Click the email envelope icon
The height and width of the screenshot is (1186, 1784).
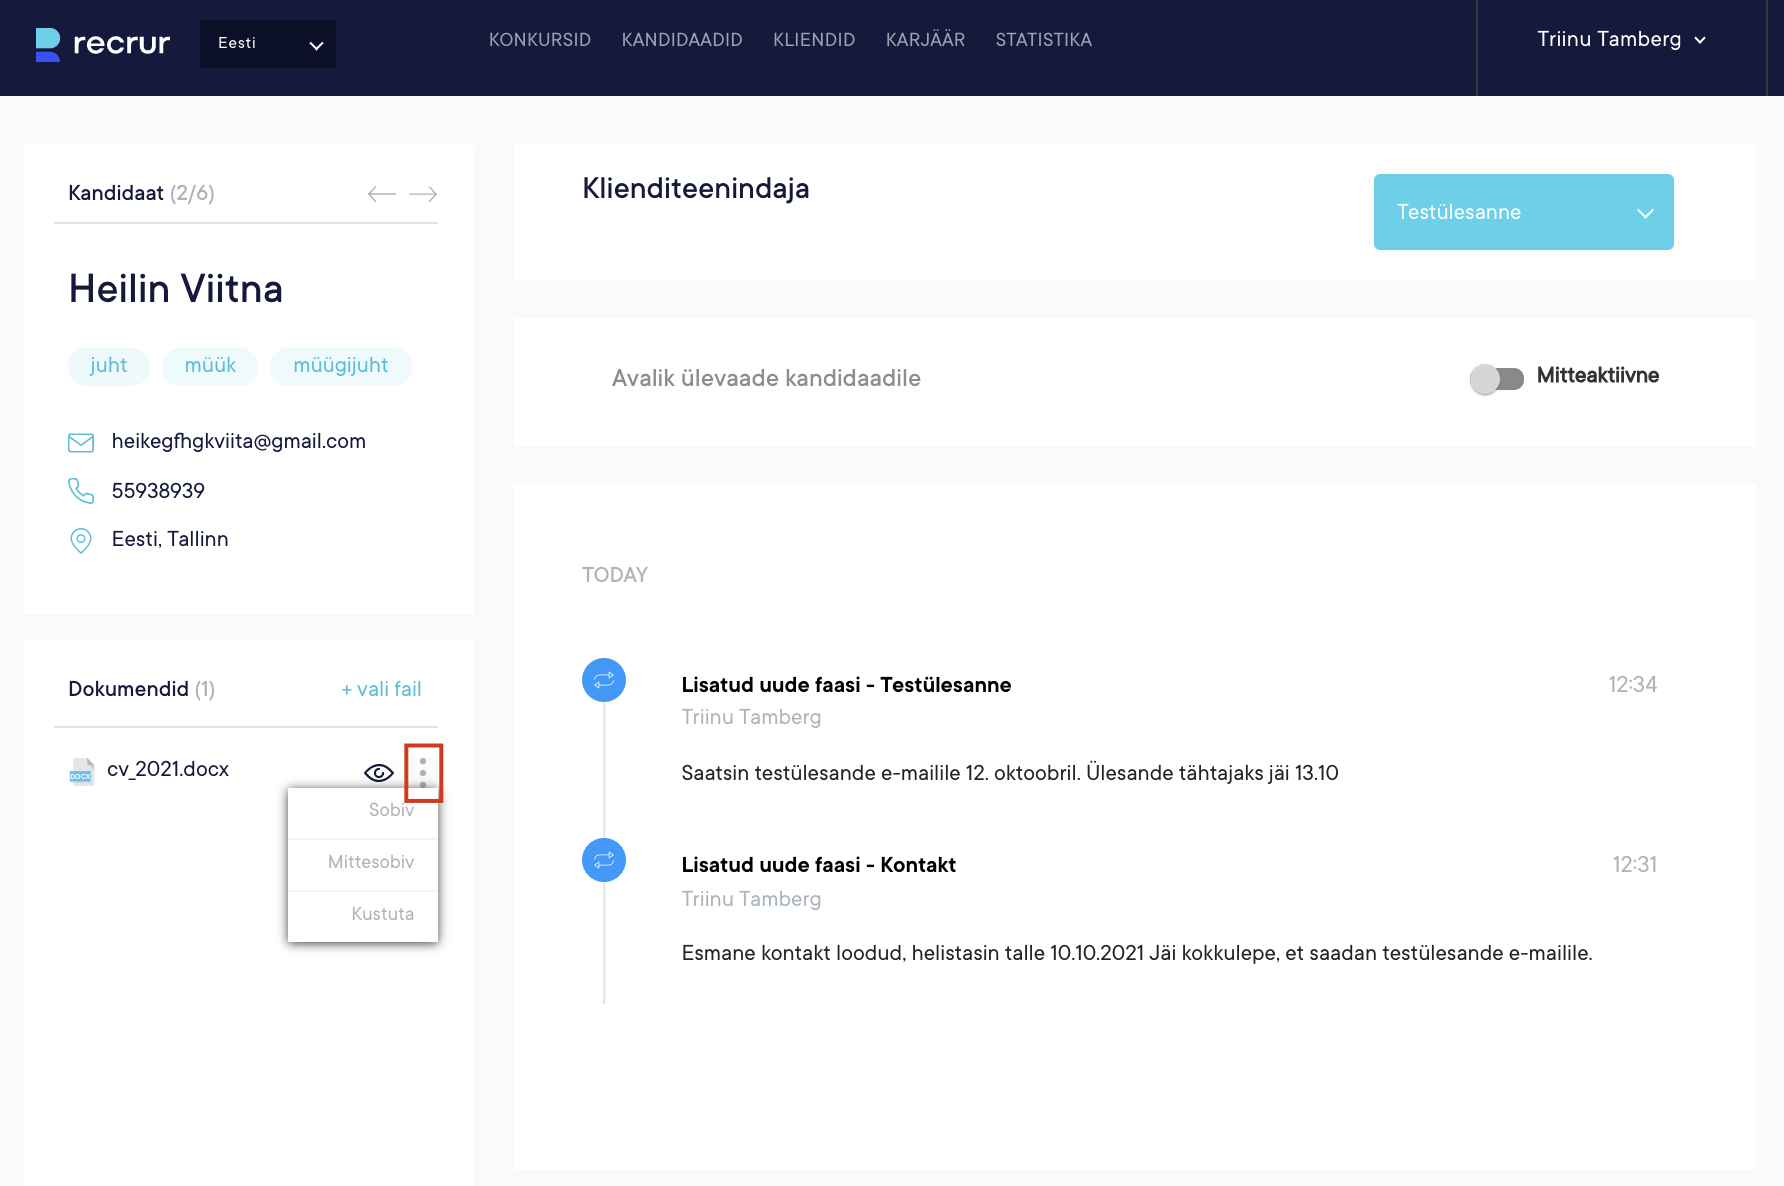81,442
